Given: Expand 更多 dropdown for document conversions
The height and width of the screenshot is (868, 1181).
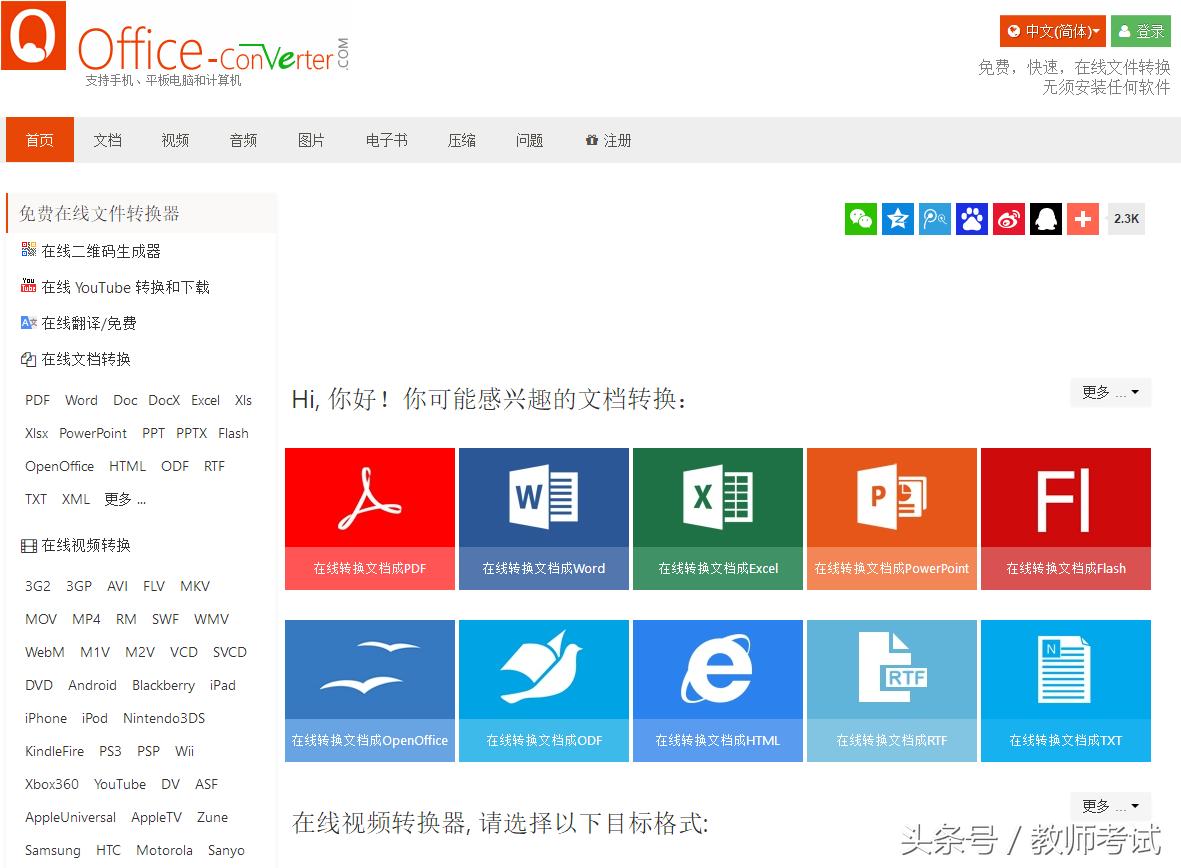Looking at the screenshot, I should point(1110,393).
